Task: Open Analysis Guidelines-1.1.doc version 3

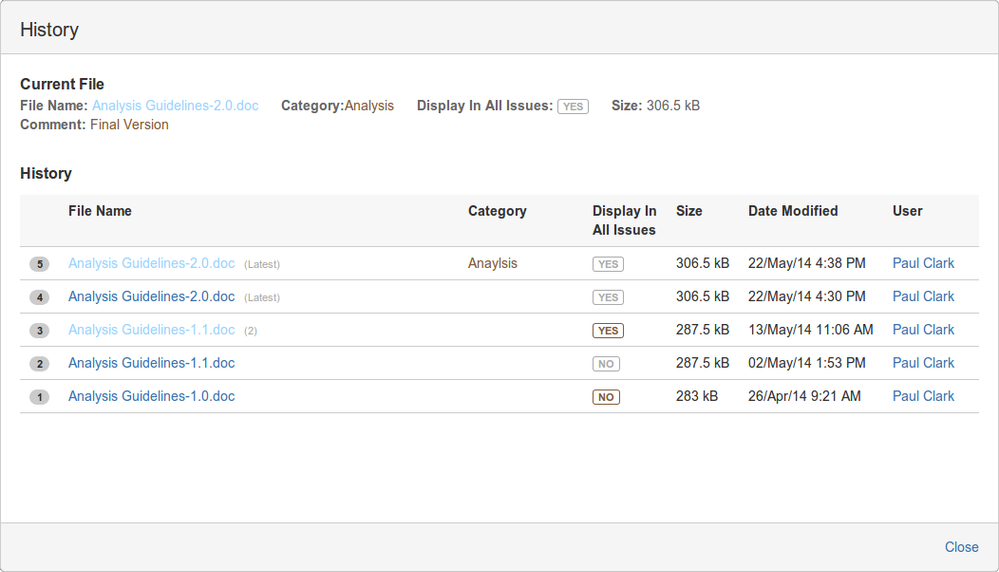Action: tap(152, 330)
